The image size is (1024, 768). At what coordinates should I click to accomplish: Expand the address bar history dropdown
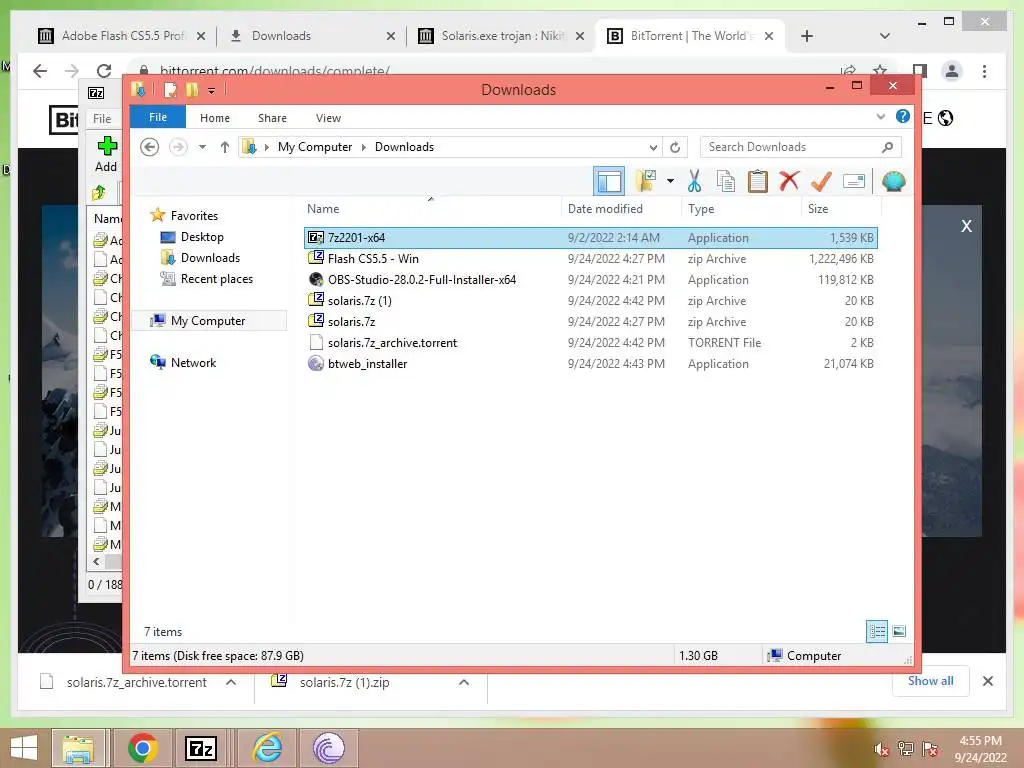(x=652, y=147)
